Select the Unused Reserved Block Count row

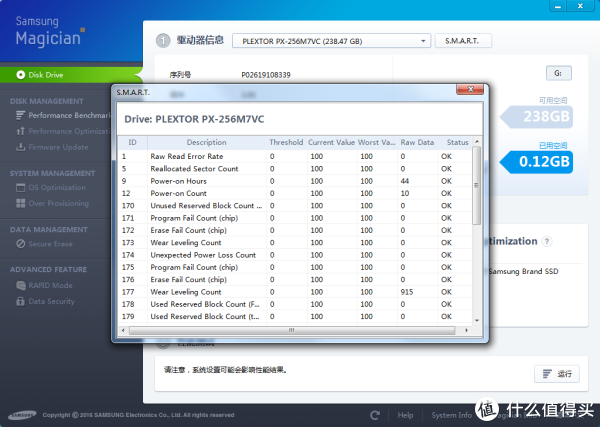pos(295,205)
